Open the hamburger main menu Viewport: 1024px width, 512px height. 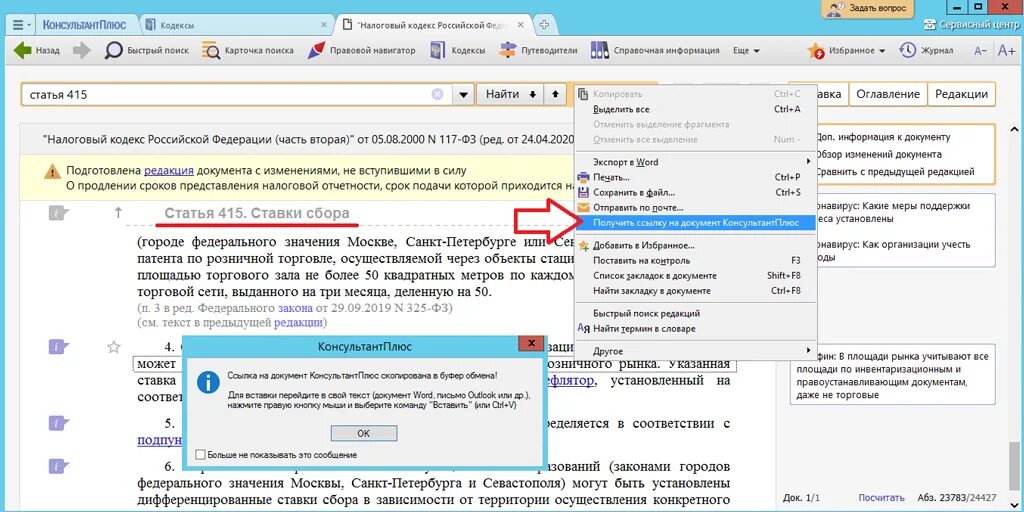pos(20,25)
